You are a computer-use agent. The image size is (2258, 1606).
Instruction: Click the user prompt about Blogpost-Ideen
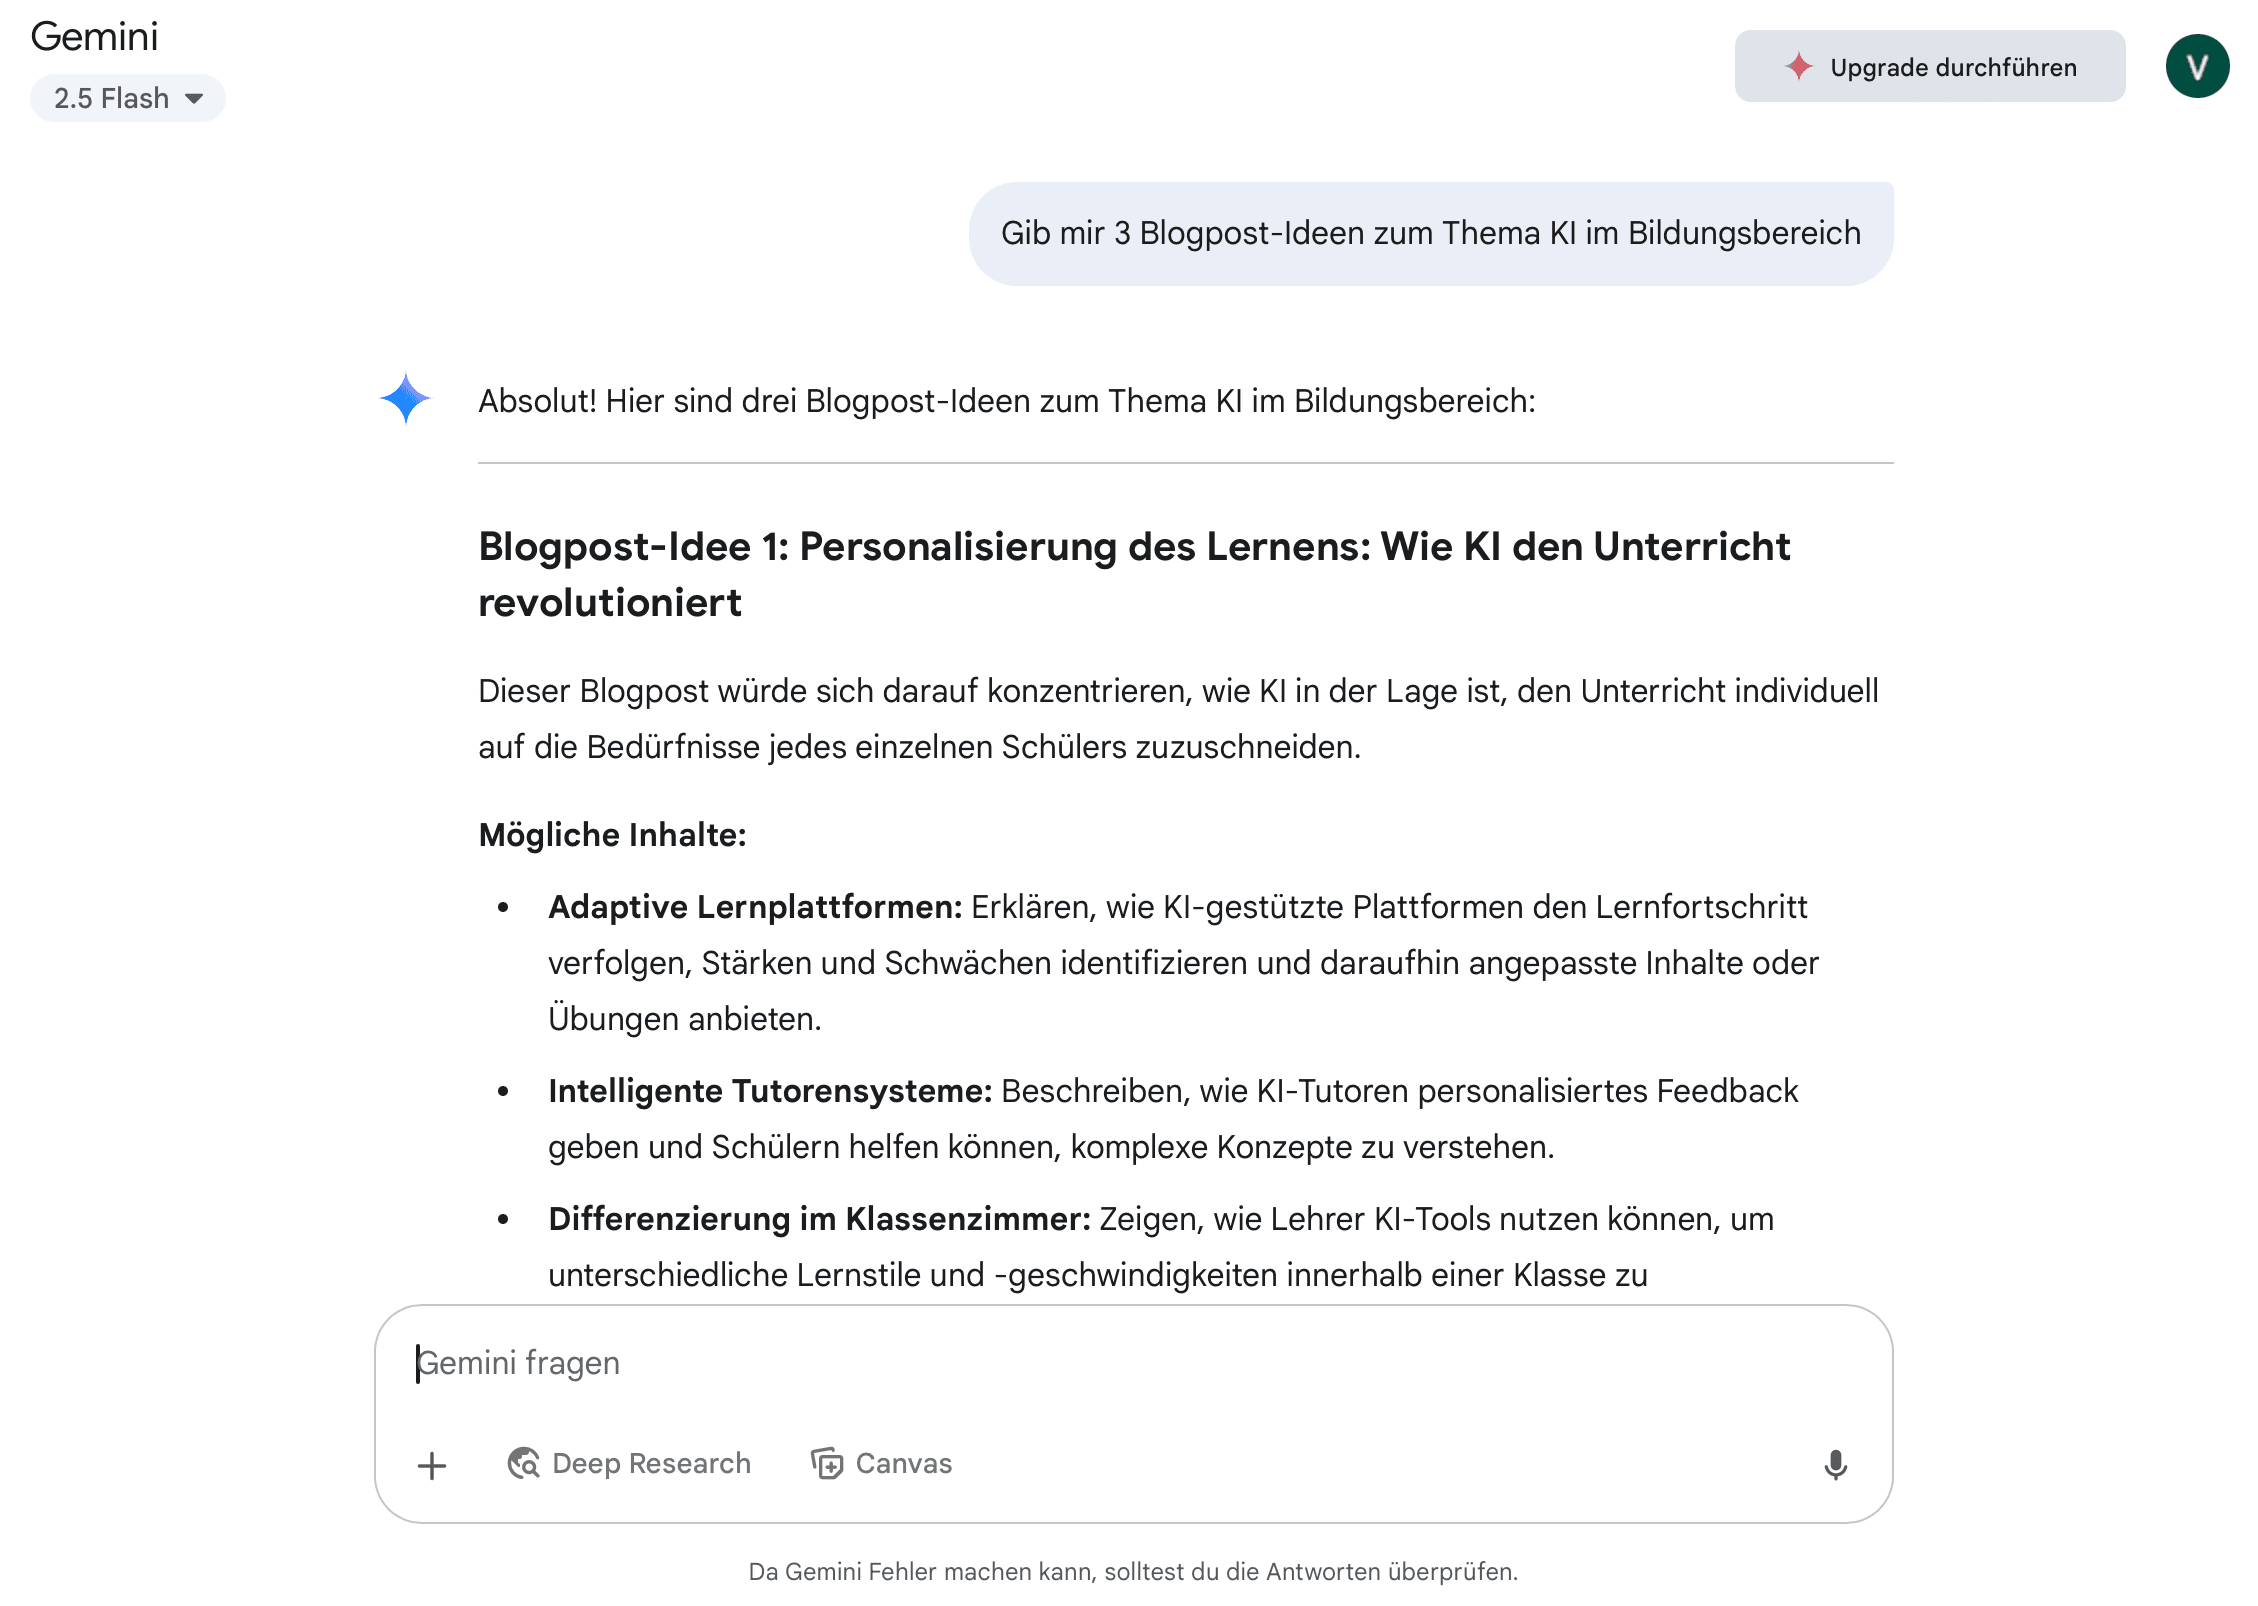pos(1430,233)
